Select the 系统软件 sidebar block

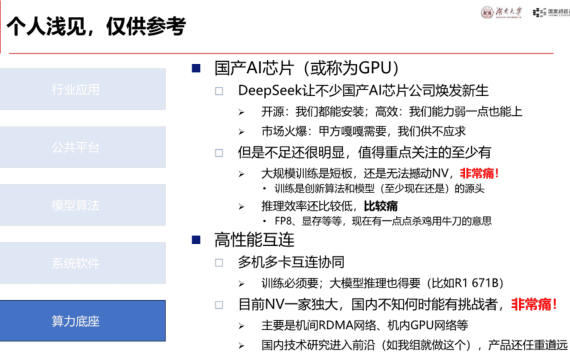click(83, 263)
